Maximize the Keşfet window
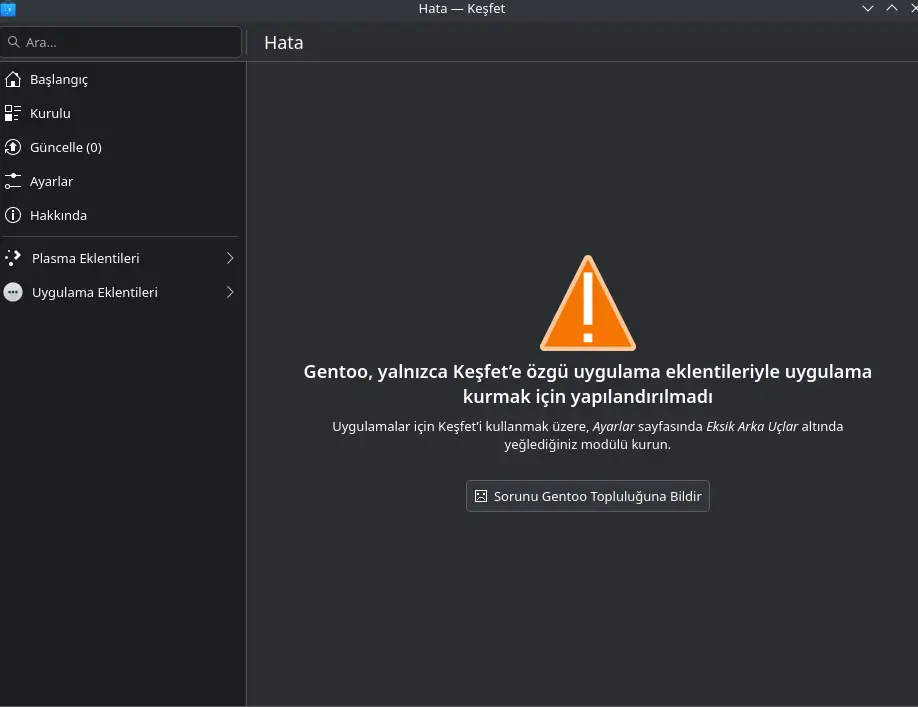The width and height of the screenshot is (918, 707). click(x=892, y=8)
